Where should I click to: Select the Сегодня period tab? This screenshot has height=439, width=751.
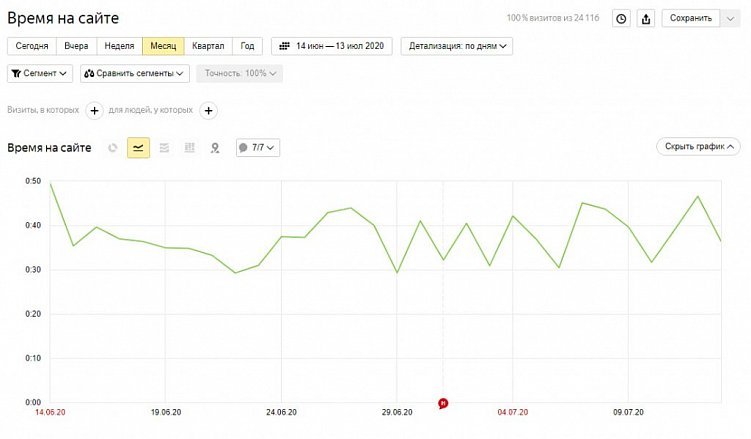tap(32, 46)
